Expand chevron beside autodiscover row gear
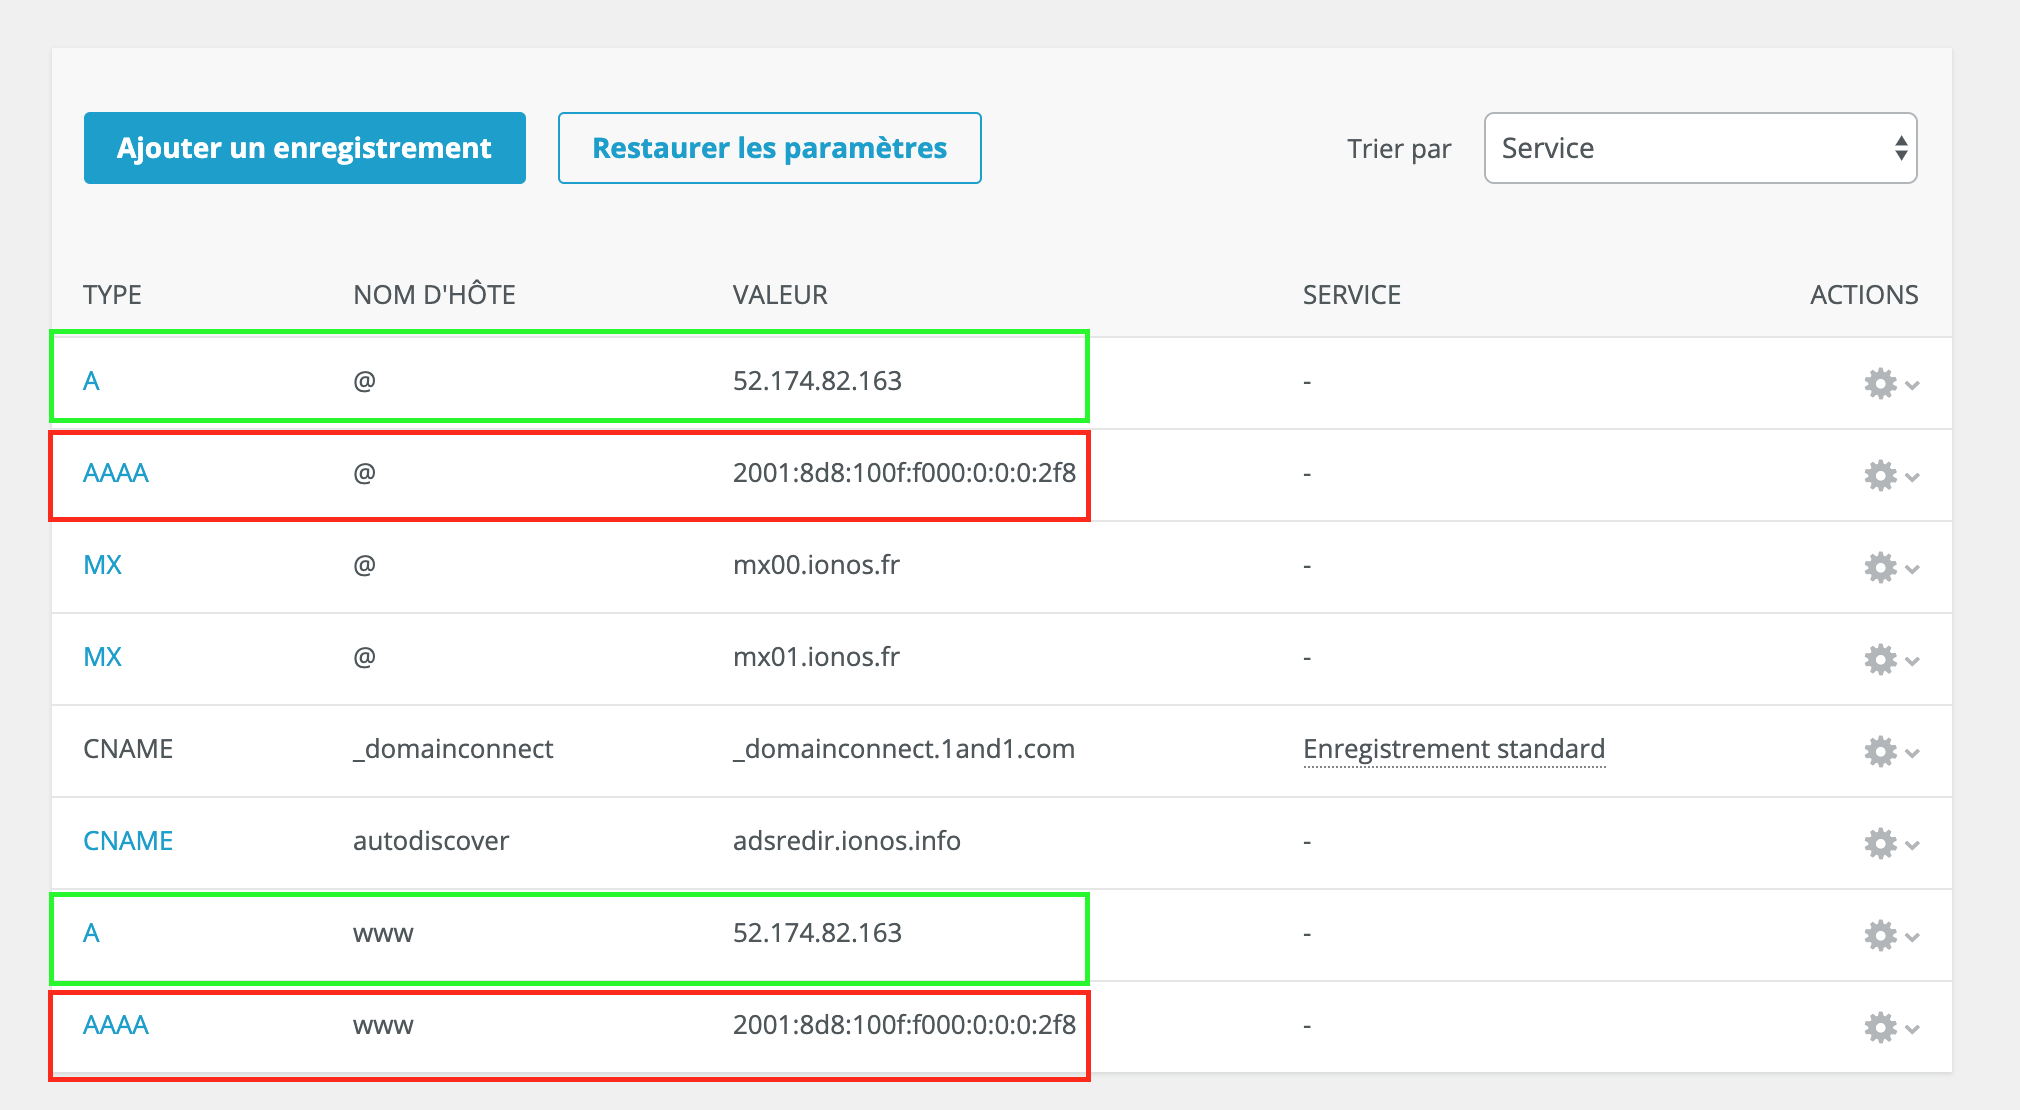This screenshot has width=2020, height=1110. [1912, 845]
